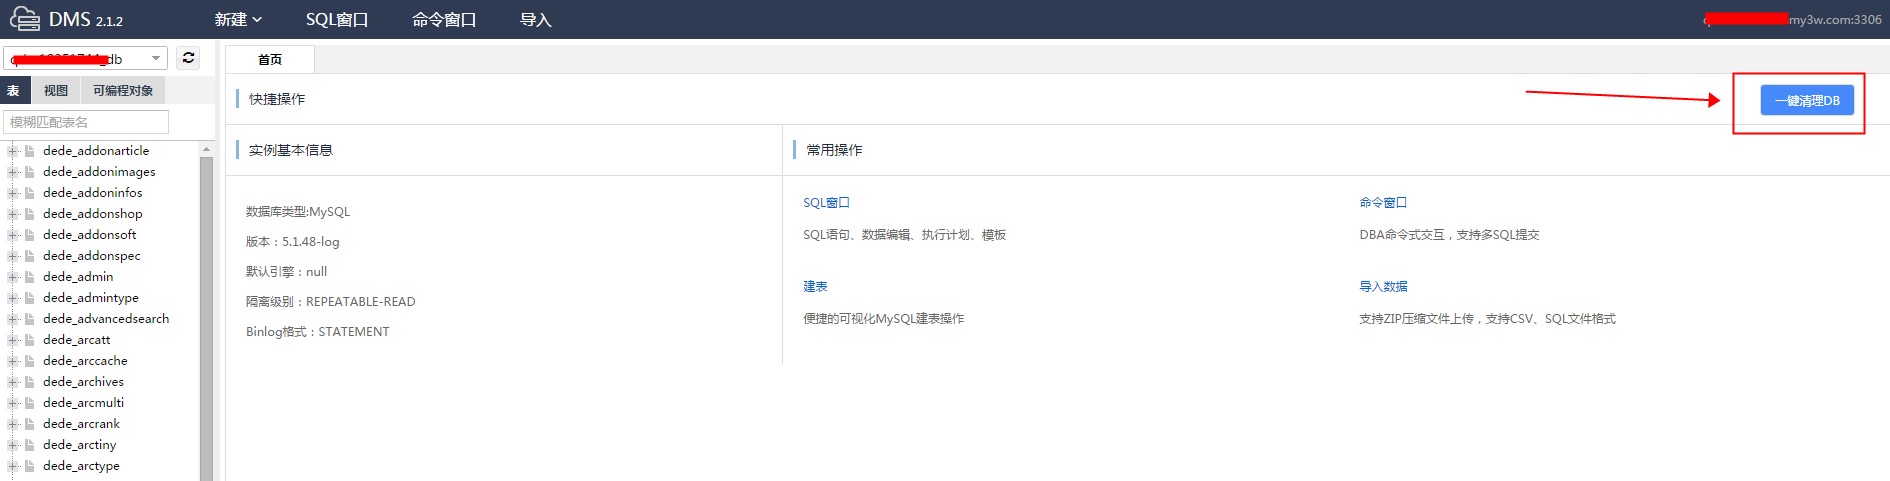Viewport: 1890px width, 481px height.
Task: Switch to the 视图 tab
Action: click(56, 91)
